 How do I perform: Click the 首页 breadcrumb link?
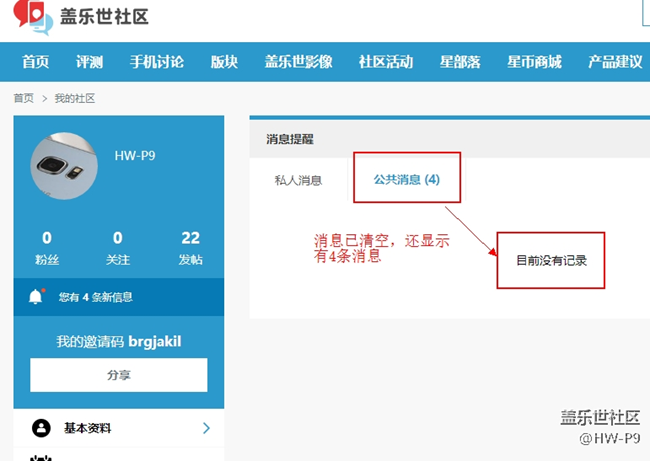pos(24,98)
